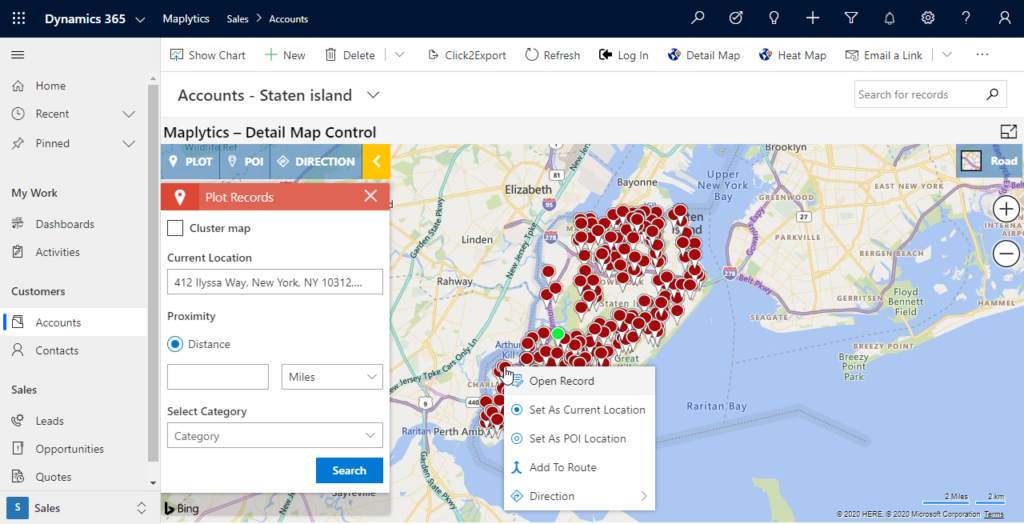Click the Terms link on map

tap(994, 514)
